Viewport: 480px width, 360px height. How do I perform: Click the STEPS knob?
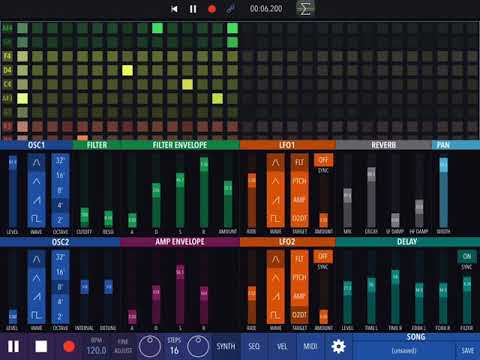pyautogui.click(x=198, y=346)
